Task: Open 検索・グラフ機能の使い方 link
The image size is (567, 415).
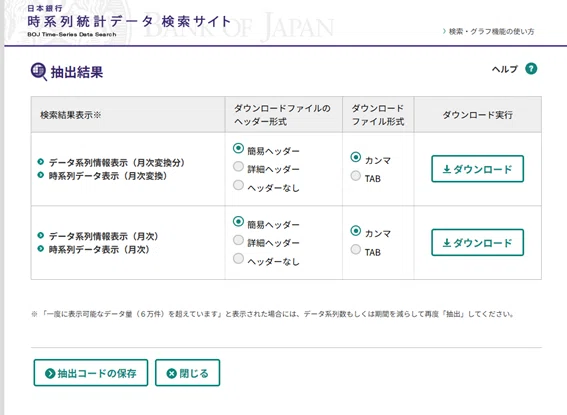Action: pos(491,32)
